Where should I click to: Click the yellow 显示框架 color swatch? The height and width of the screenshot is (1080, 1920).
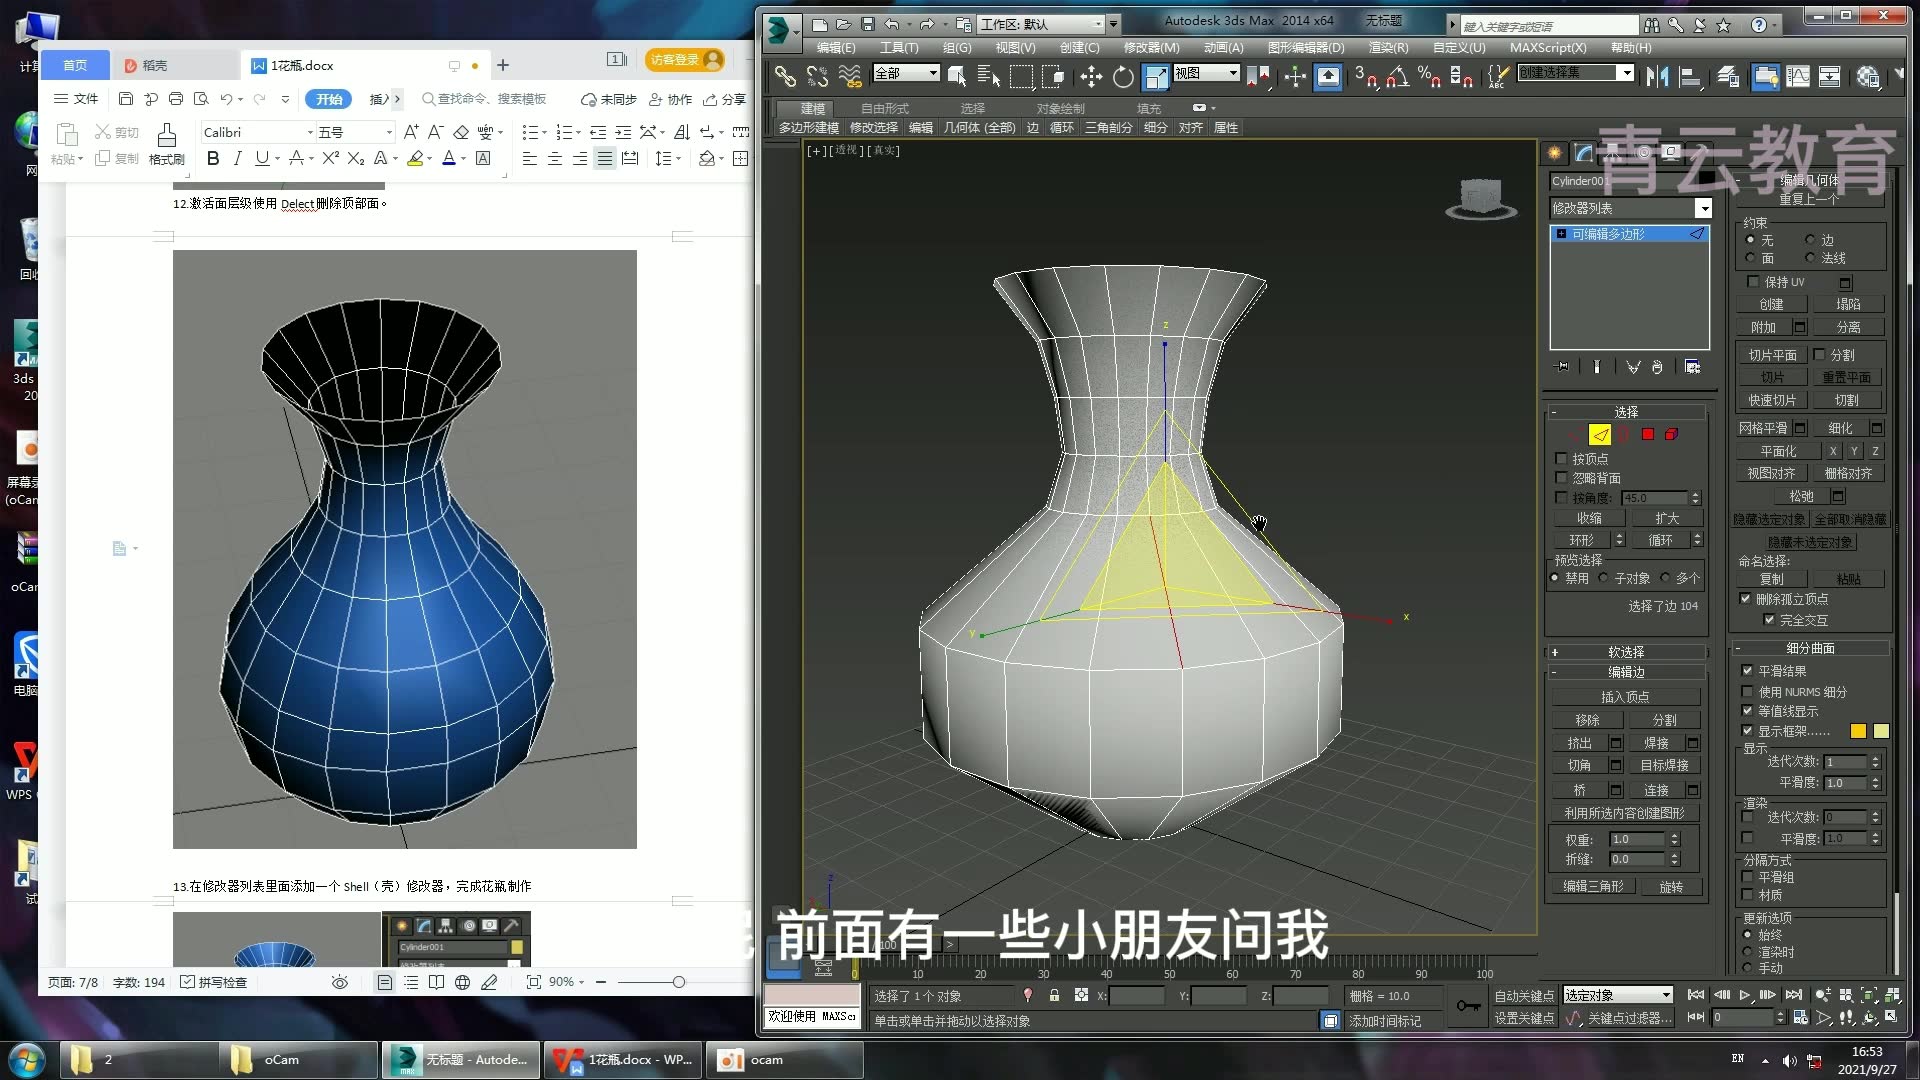point(1858,731)
